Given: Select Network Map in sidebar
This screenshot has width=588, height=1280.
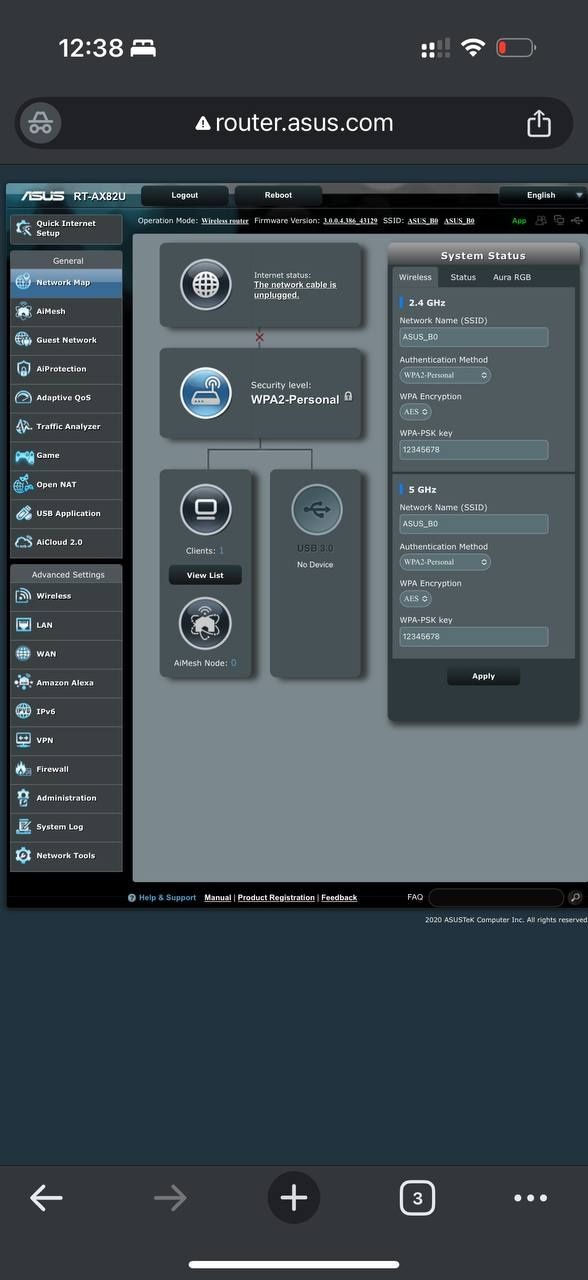Looking at the screenshot, I should [66, 283].
